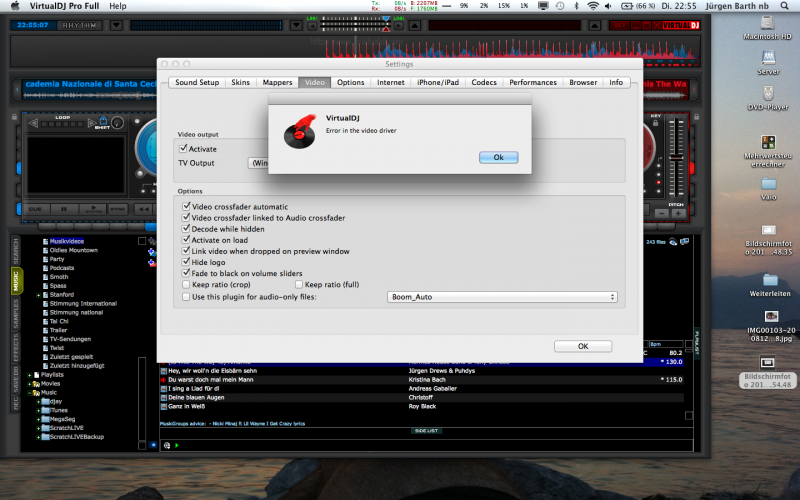Screen dimensions: 800x500
Task: Toggle Fade to black on volume sliders
Action: point(186,273)
